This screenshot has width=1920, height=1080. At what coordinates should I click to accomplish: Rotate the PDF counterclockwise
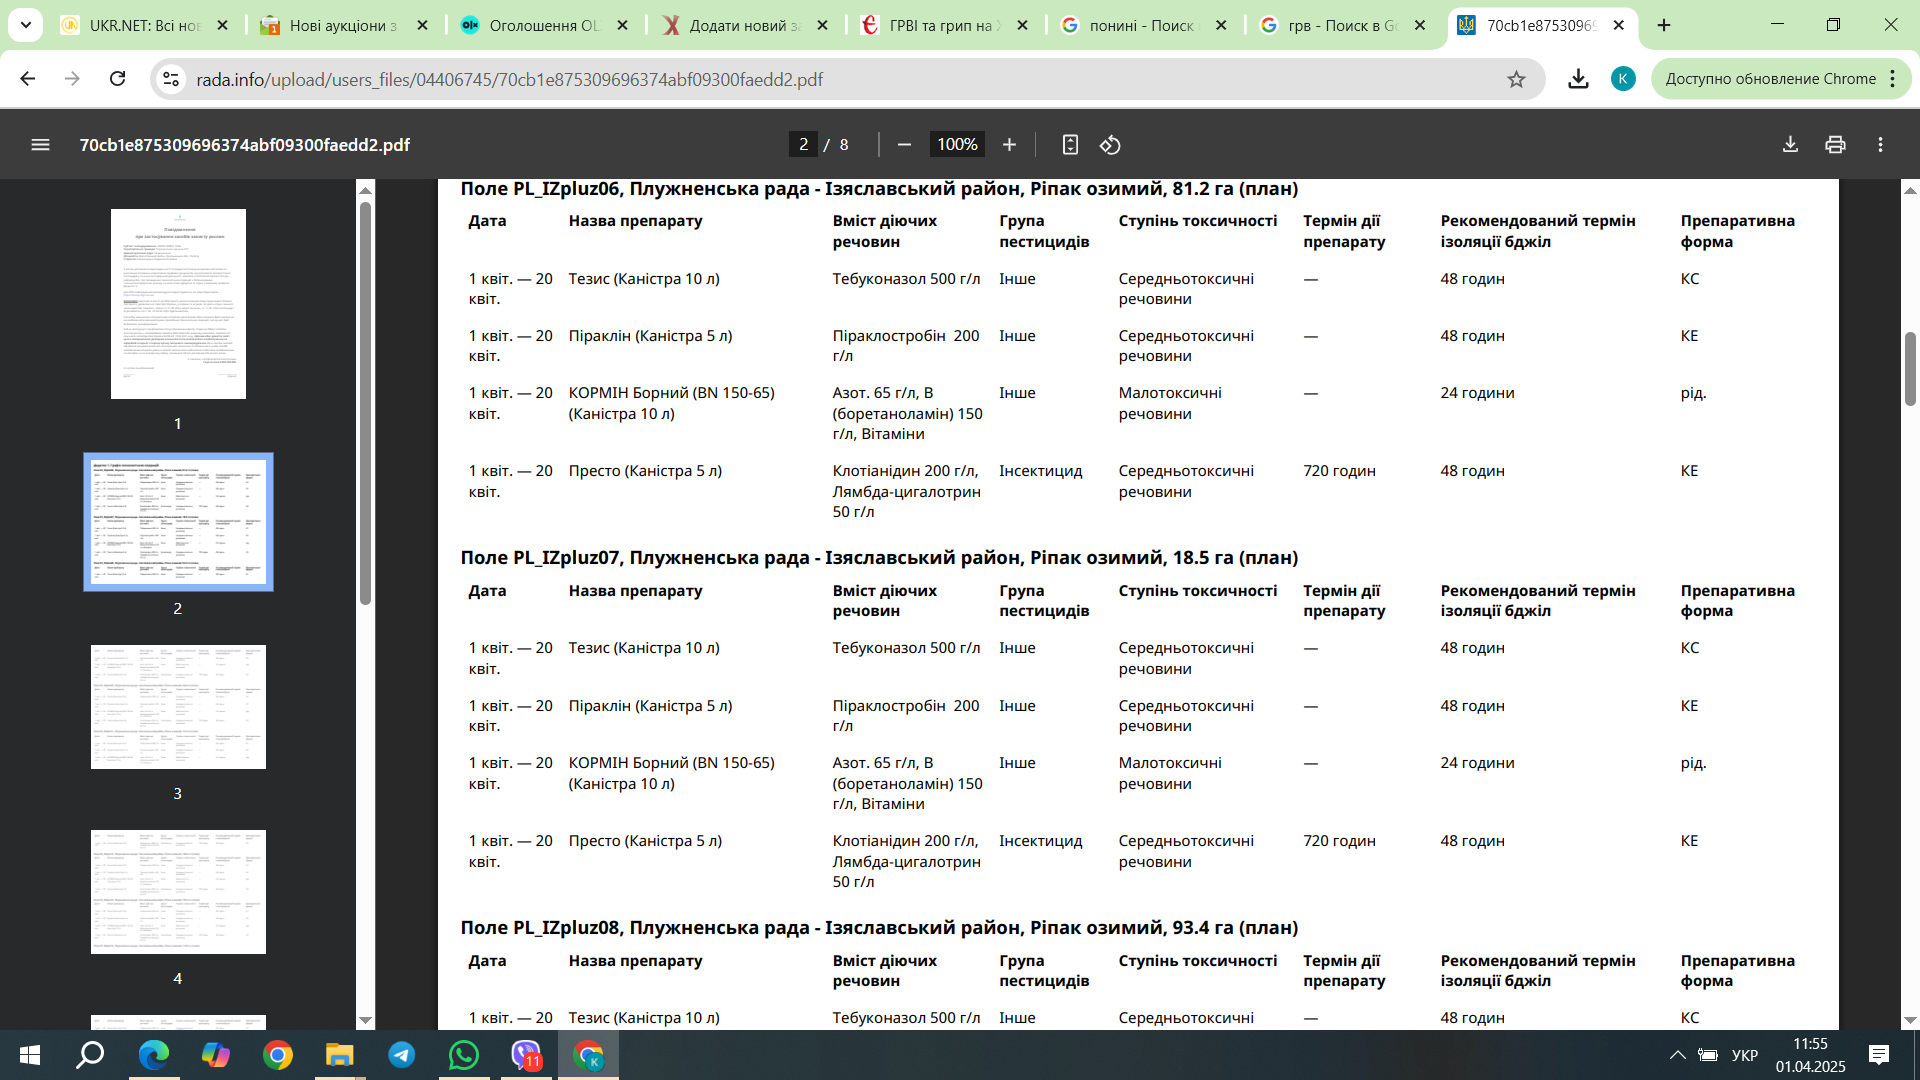1110,145
